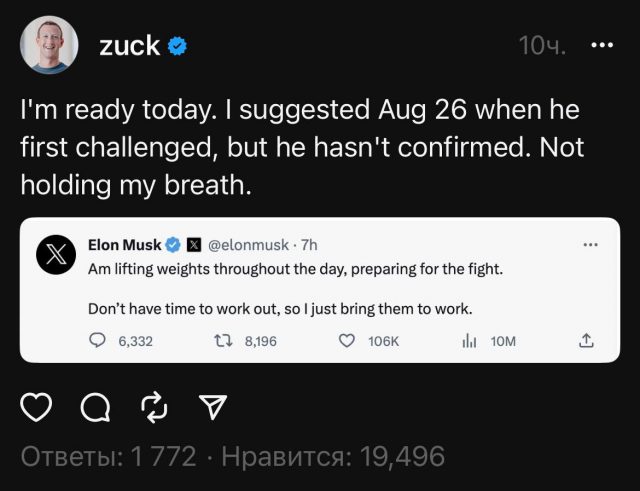The width and height of the screenshot is (640, 491).
Task: Repost using the circular arrows icon
Action: 153,407
